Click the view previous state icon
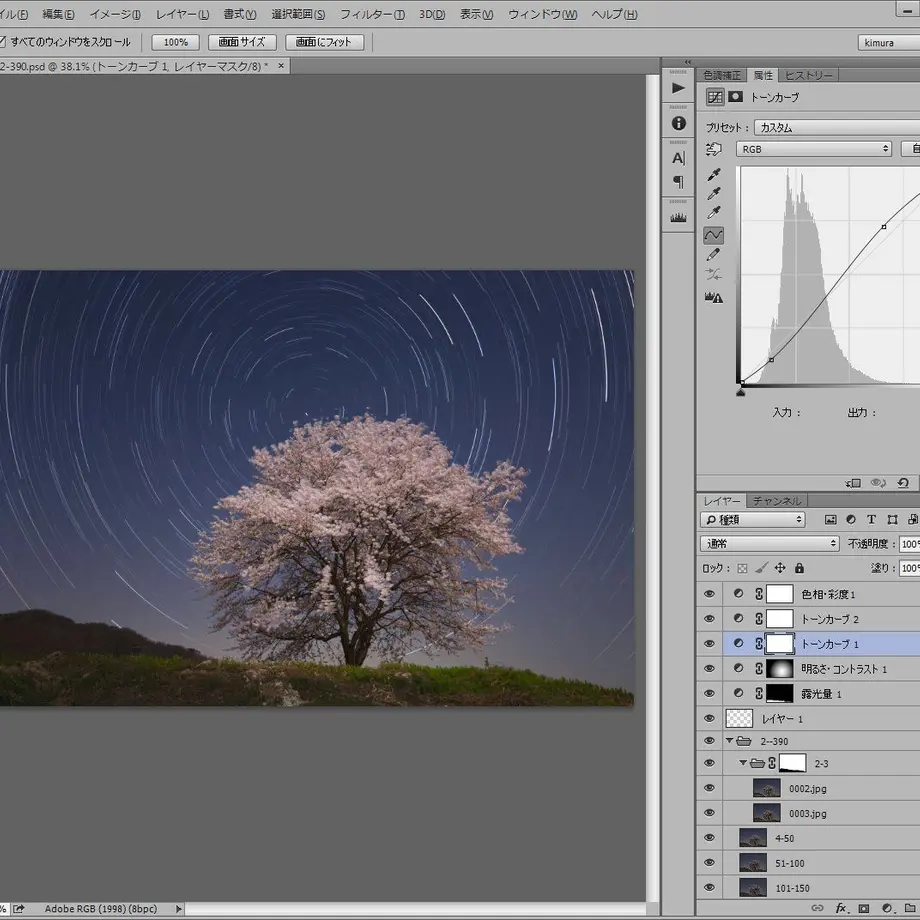Image resolution: width=920 pixels, height=920 pixels. (x=878, y=483)
